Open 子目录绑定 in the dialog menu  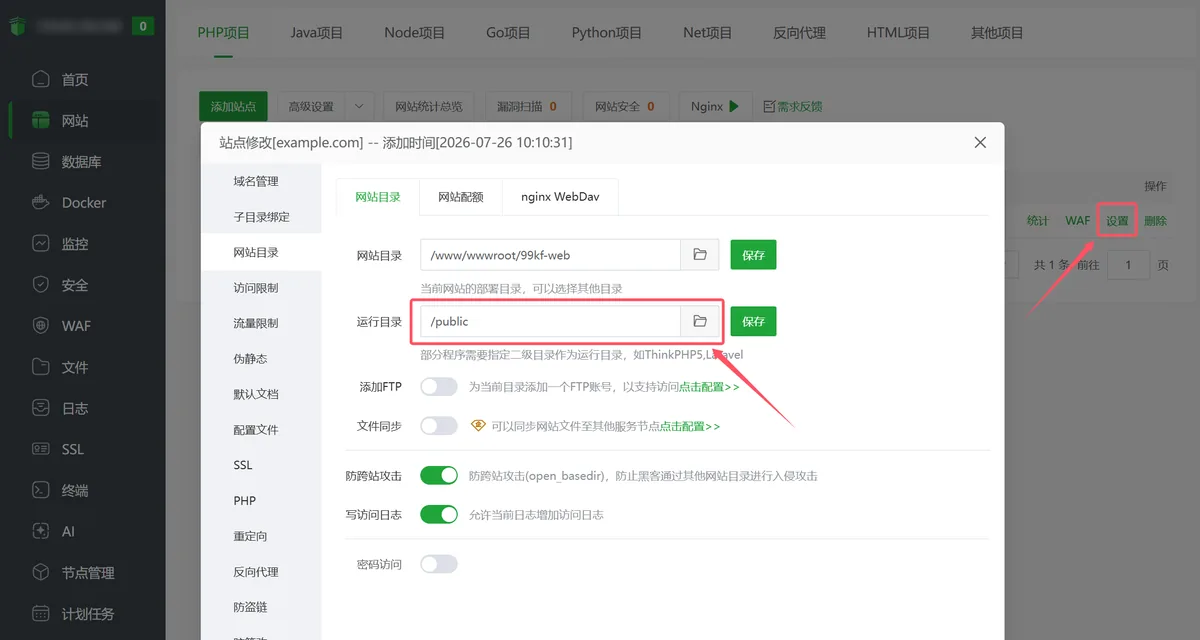(x=261, y=217)
